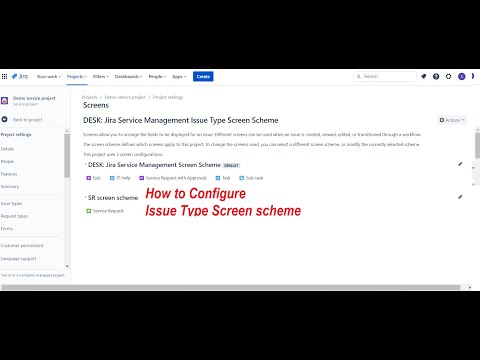Open Language support settings
The height and width of the screenshot is (360, 480).
[x=18, y=258]
